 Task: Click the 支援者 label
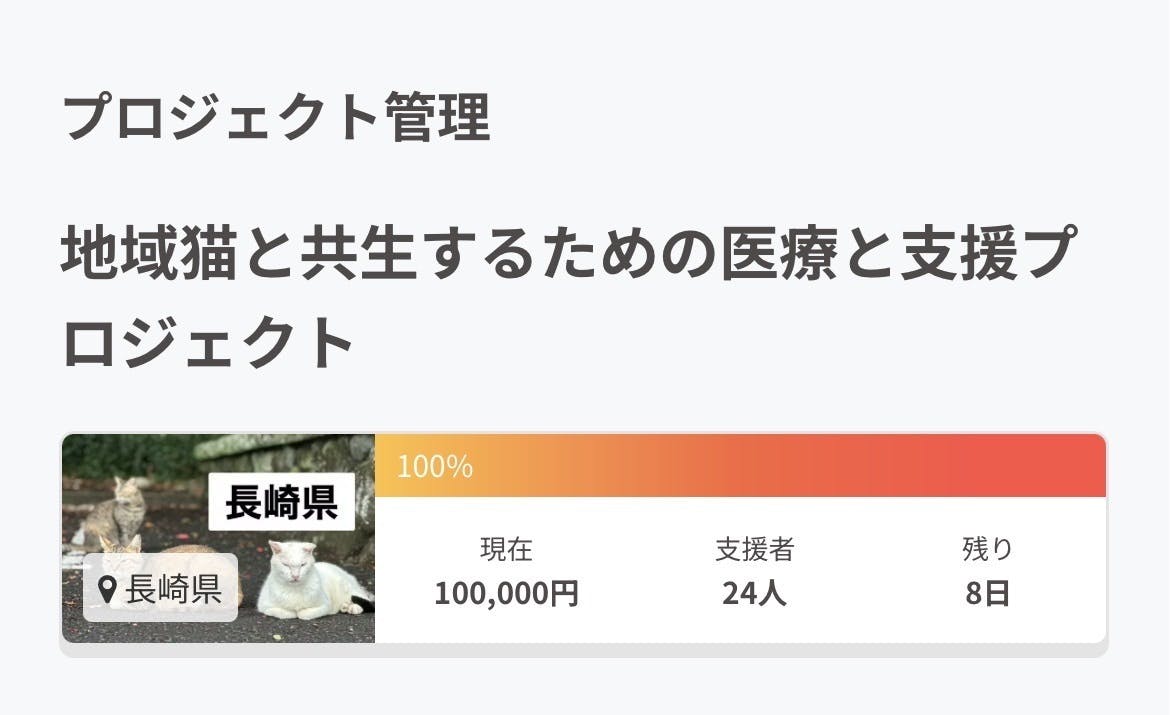point(754,549)
